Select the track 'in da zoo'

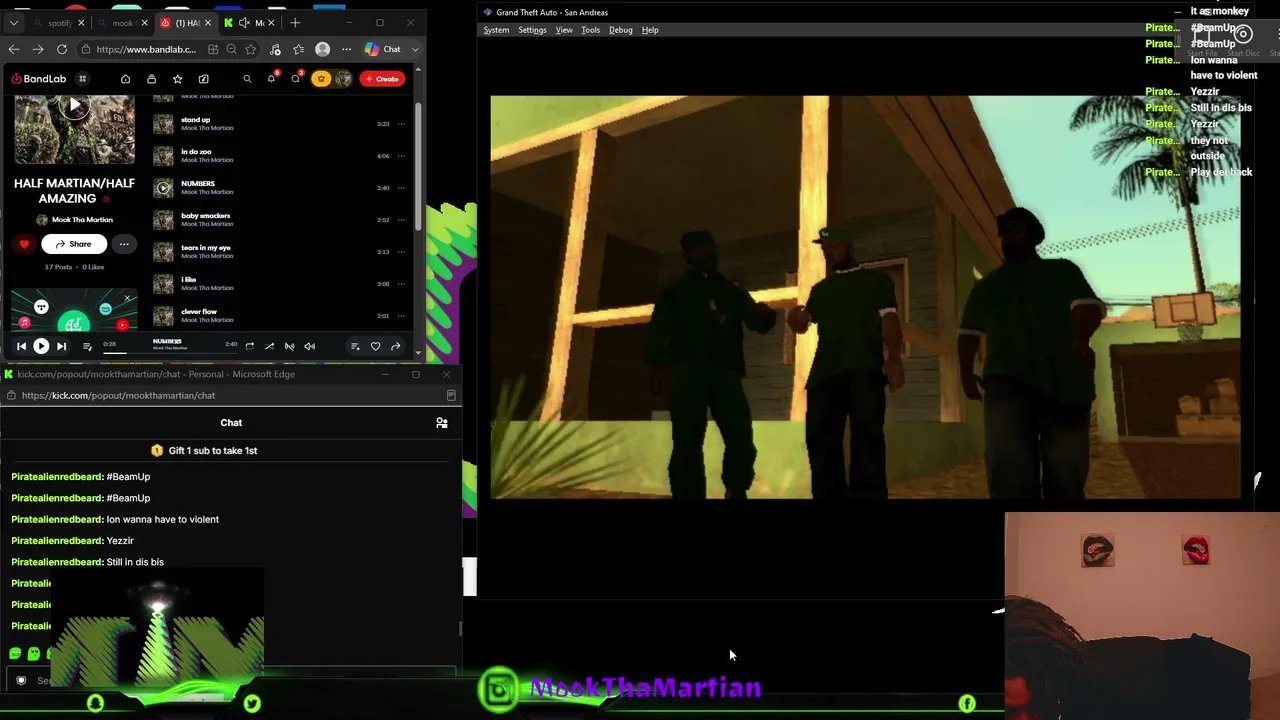point(196,152)
